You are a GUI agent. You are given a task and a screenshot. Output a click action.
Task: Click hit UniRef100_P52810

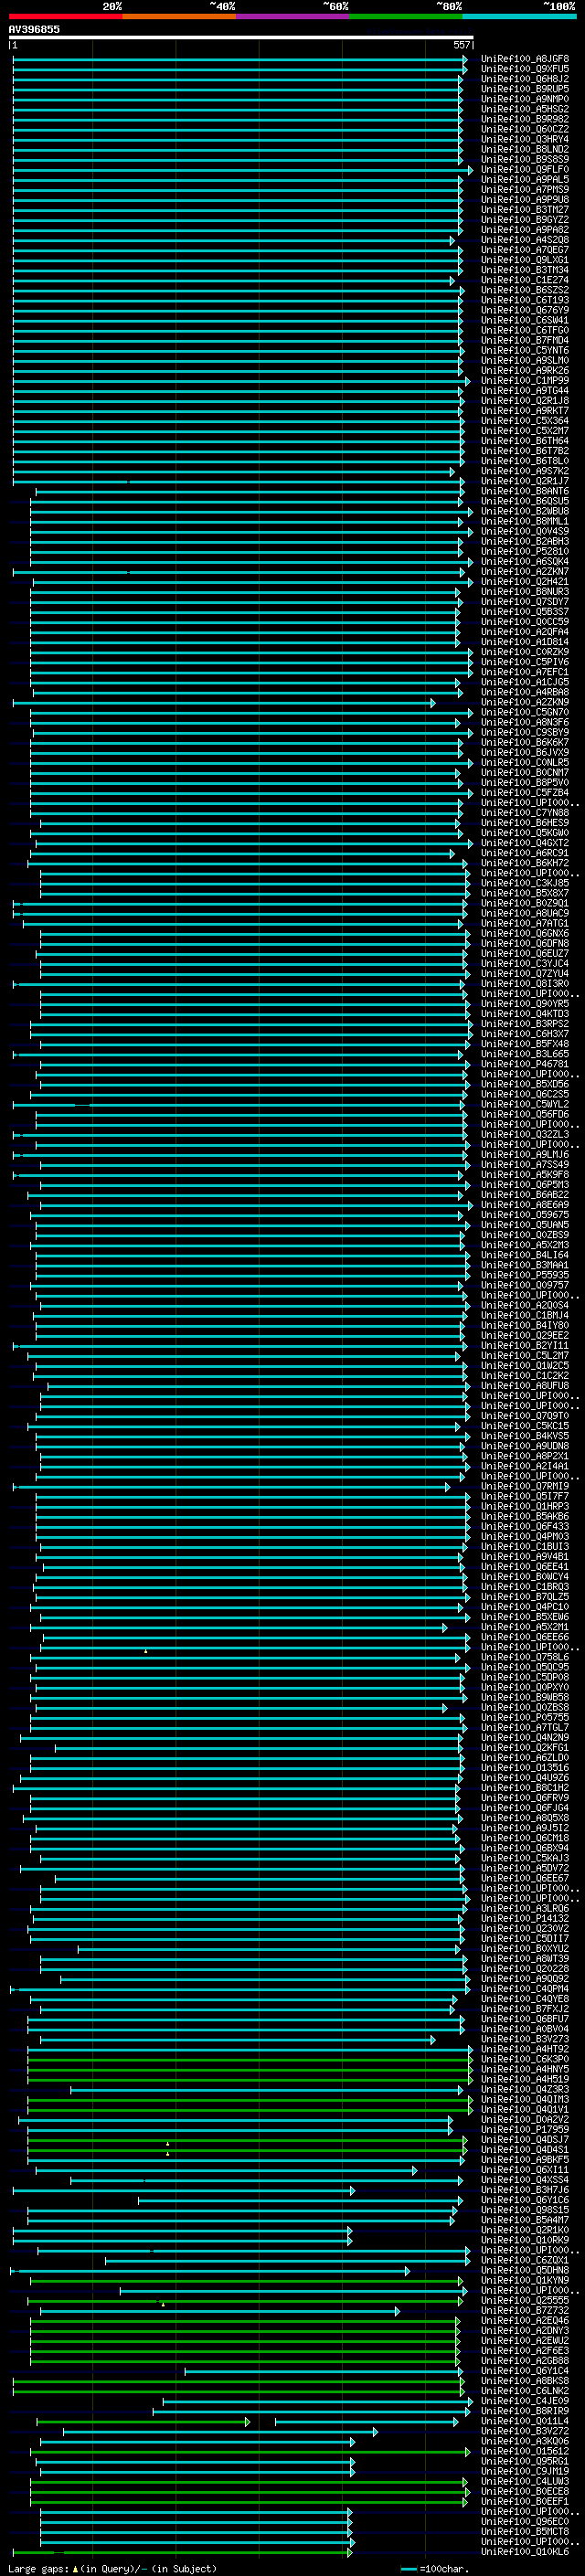[525, 551]
